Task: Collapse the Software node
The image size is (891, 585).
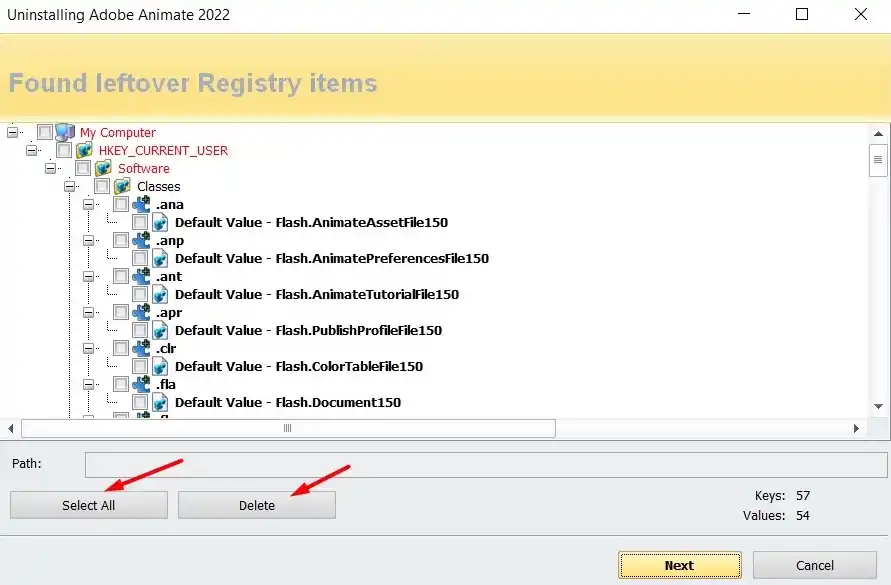Action: 51,168
